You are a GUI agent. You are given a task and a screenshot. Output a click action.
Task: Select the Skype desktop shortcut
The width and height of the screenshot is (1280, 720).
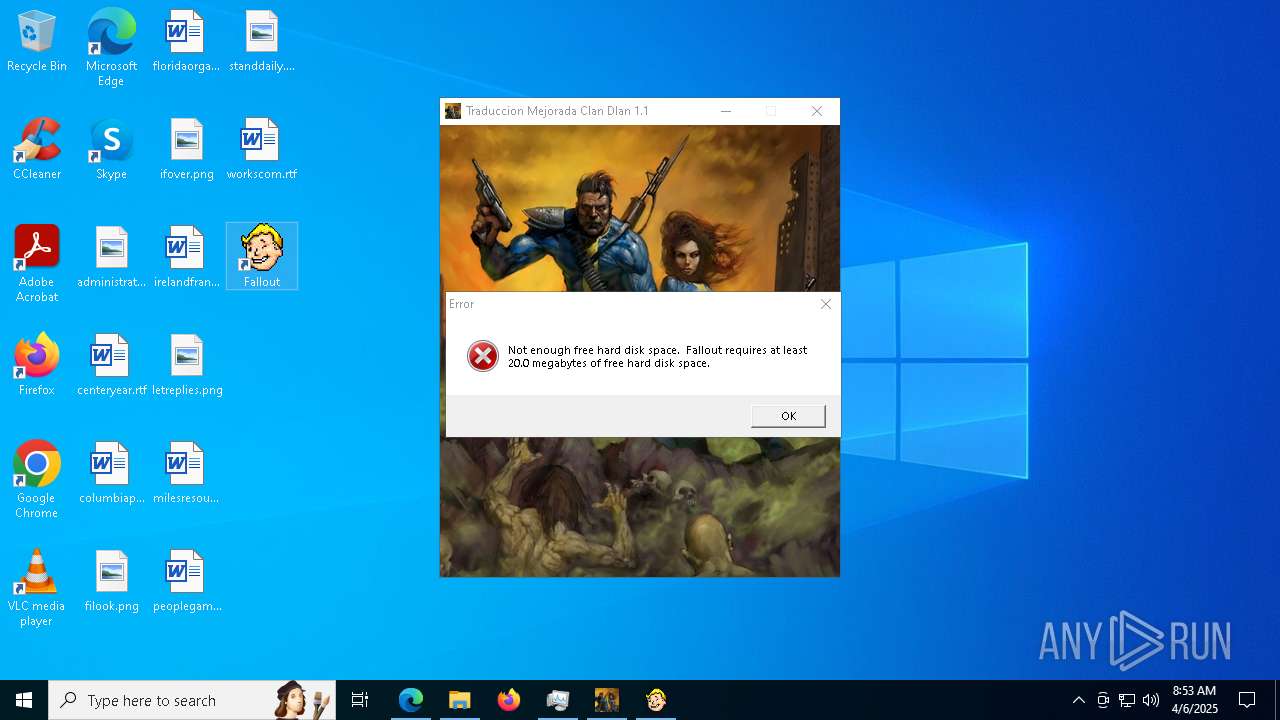pyautogui.click(x=111, y=149)
